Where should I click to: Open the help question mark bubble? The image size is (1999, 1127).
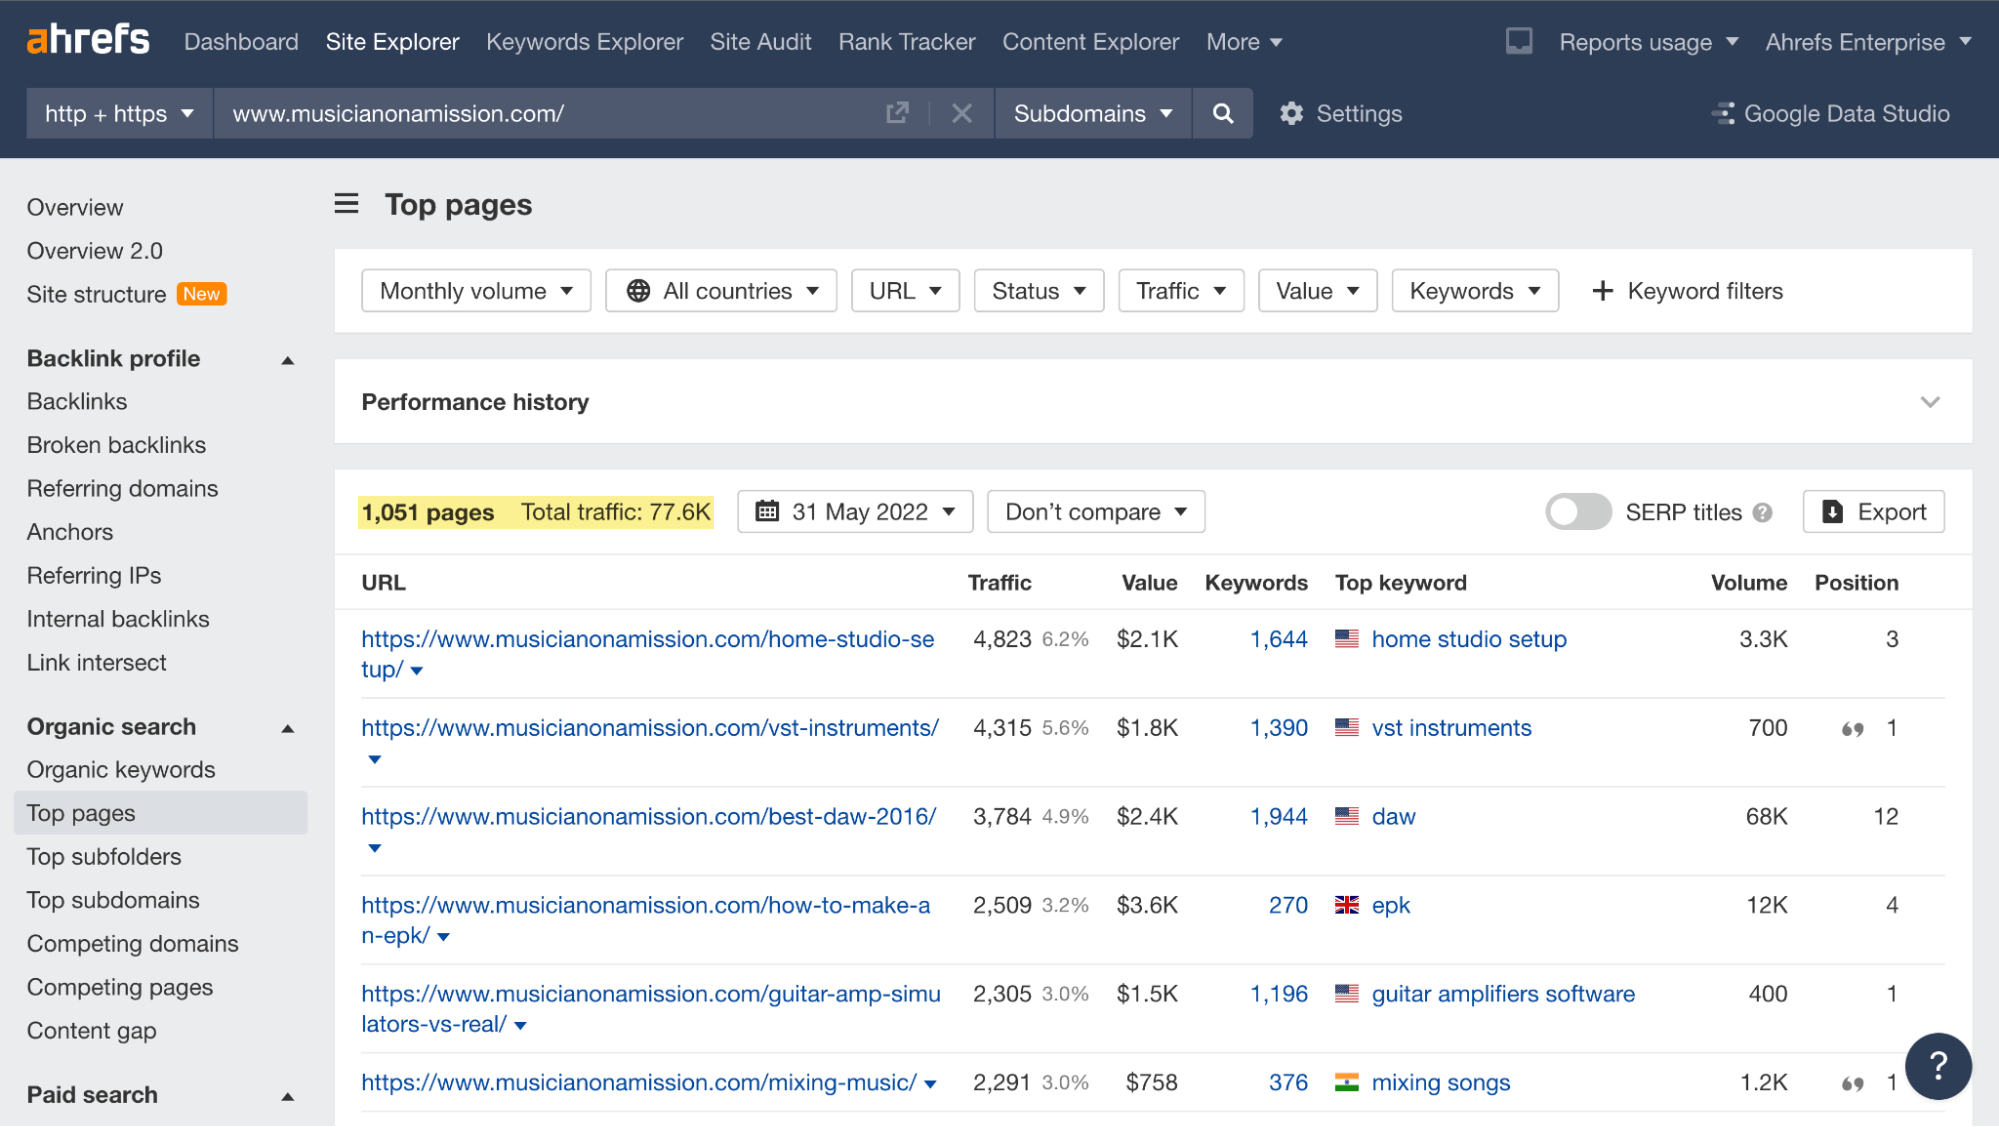click(1938, 1066)
